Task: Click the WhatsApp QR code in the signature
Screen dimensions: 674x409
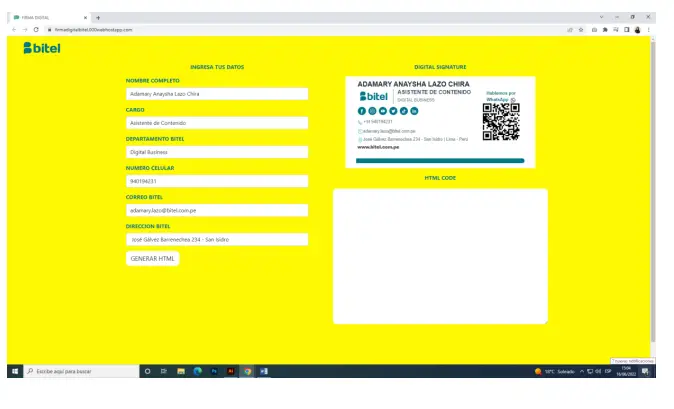Action: click(501, 122)
